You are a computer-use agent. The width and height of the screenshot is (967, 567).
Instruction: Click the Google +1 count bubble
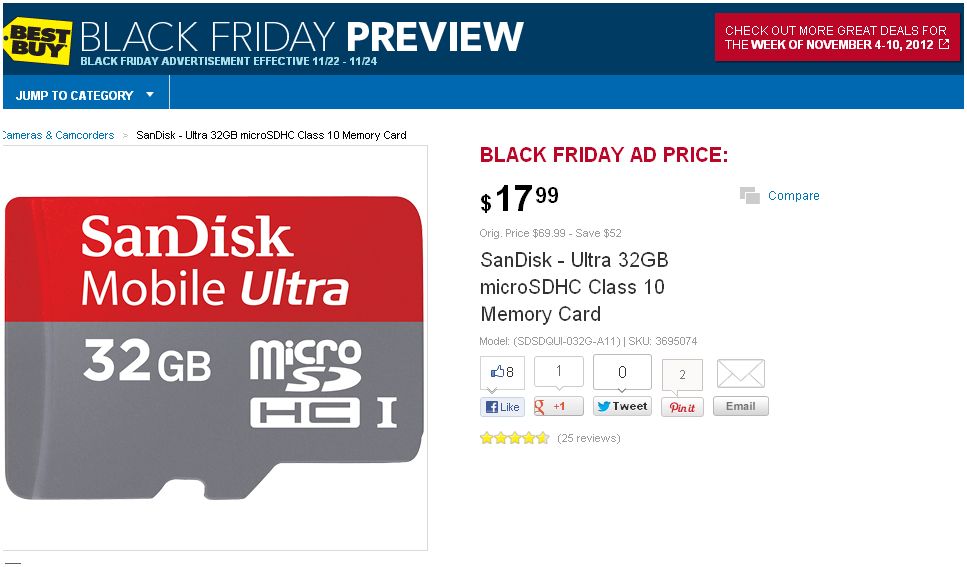coord(558,371)
